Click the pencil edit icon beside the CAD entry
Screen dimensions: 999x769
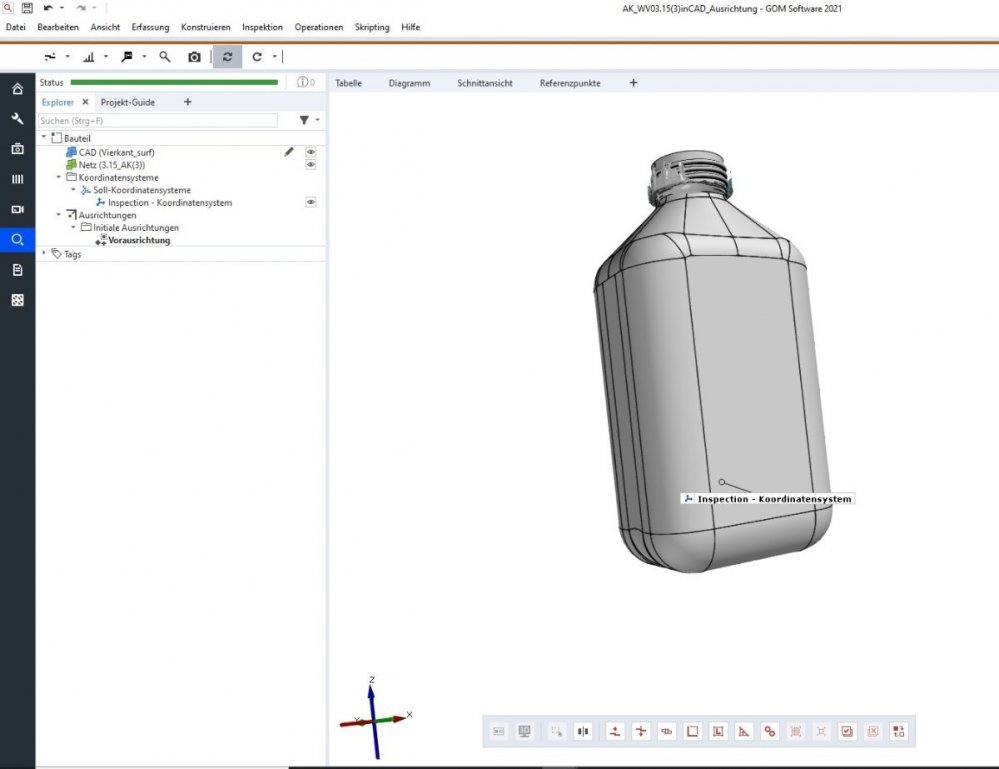tap(289, 152)
